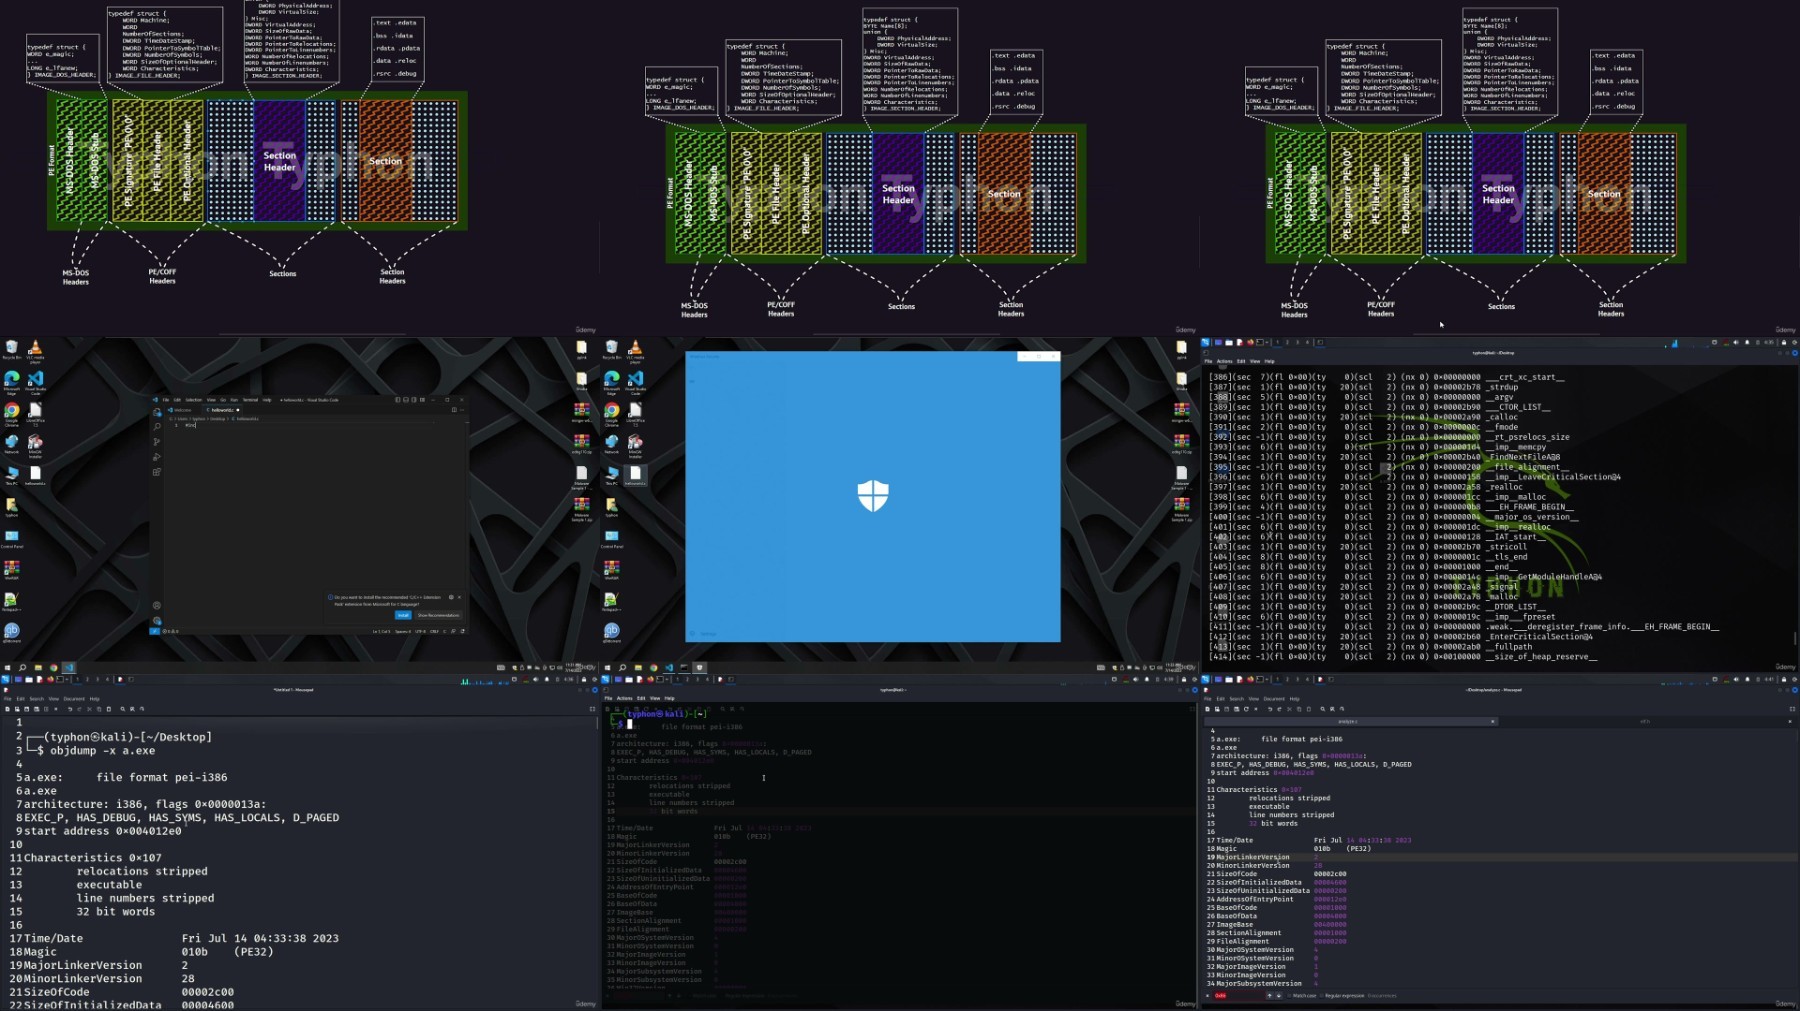
Task: Open the Terminal menu in VS Code
Action: pyautogui.click(x=252, y=400)
